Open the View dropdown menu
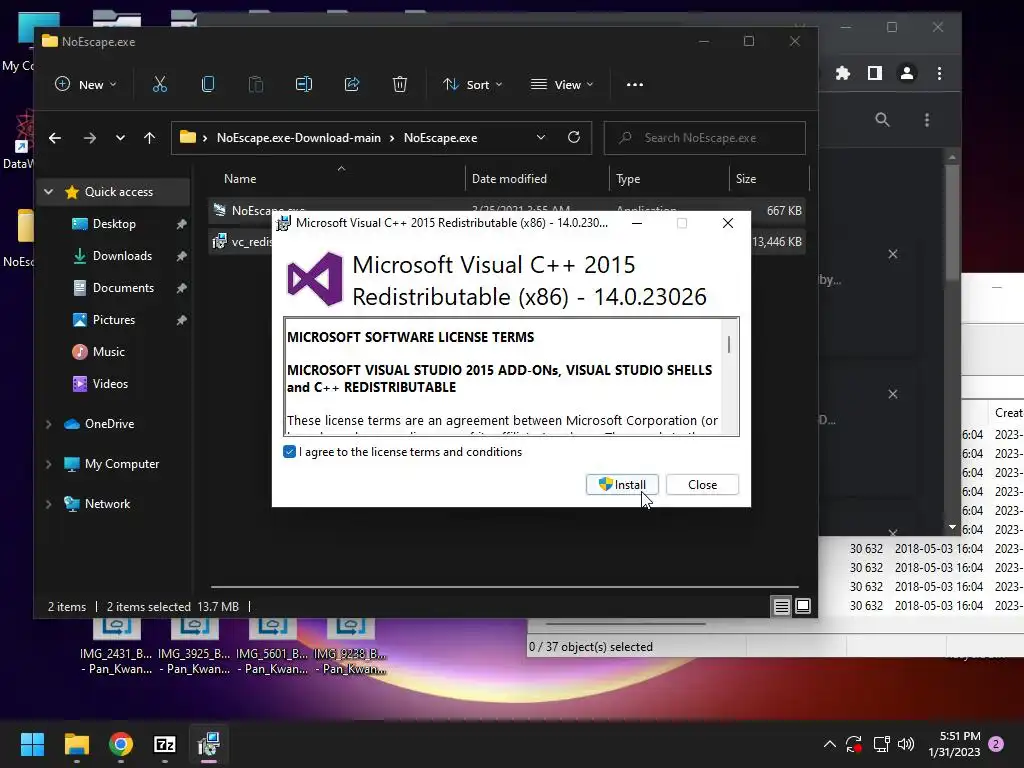The image size is (1024, 768). tap(562, 84)
